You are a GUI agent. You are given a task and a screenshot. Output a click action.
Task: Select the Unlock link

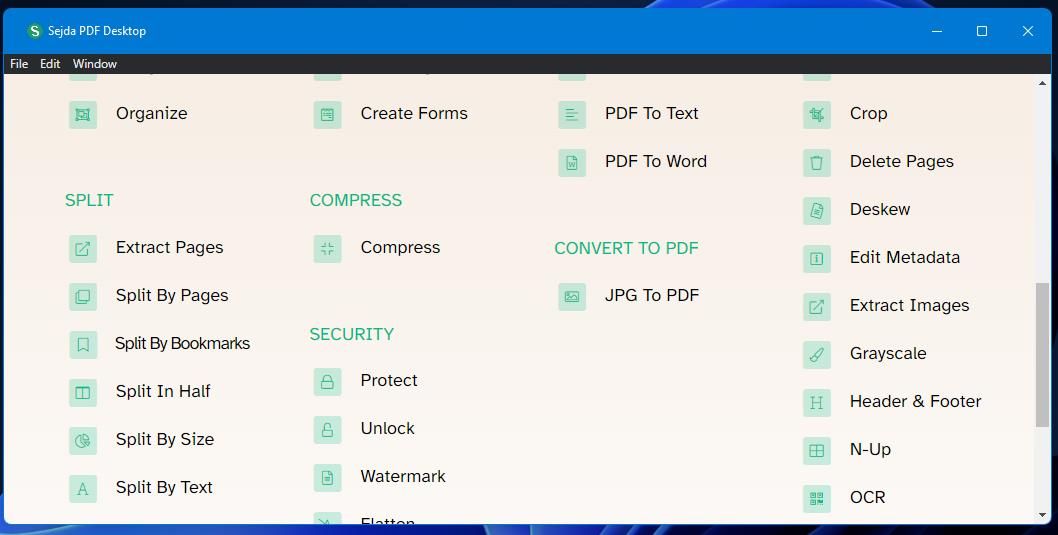pyautogui.click(x=387, y=428)
